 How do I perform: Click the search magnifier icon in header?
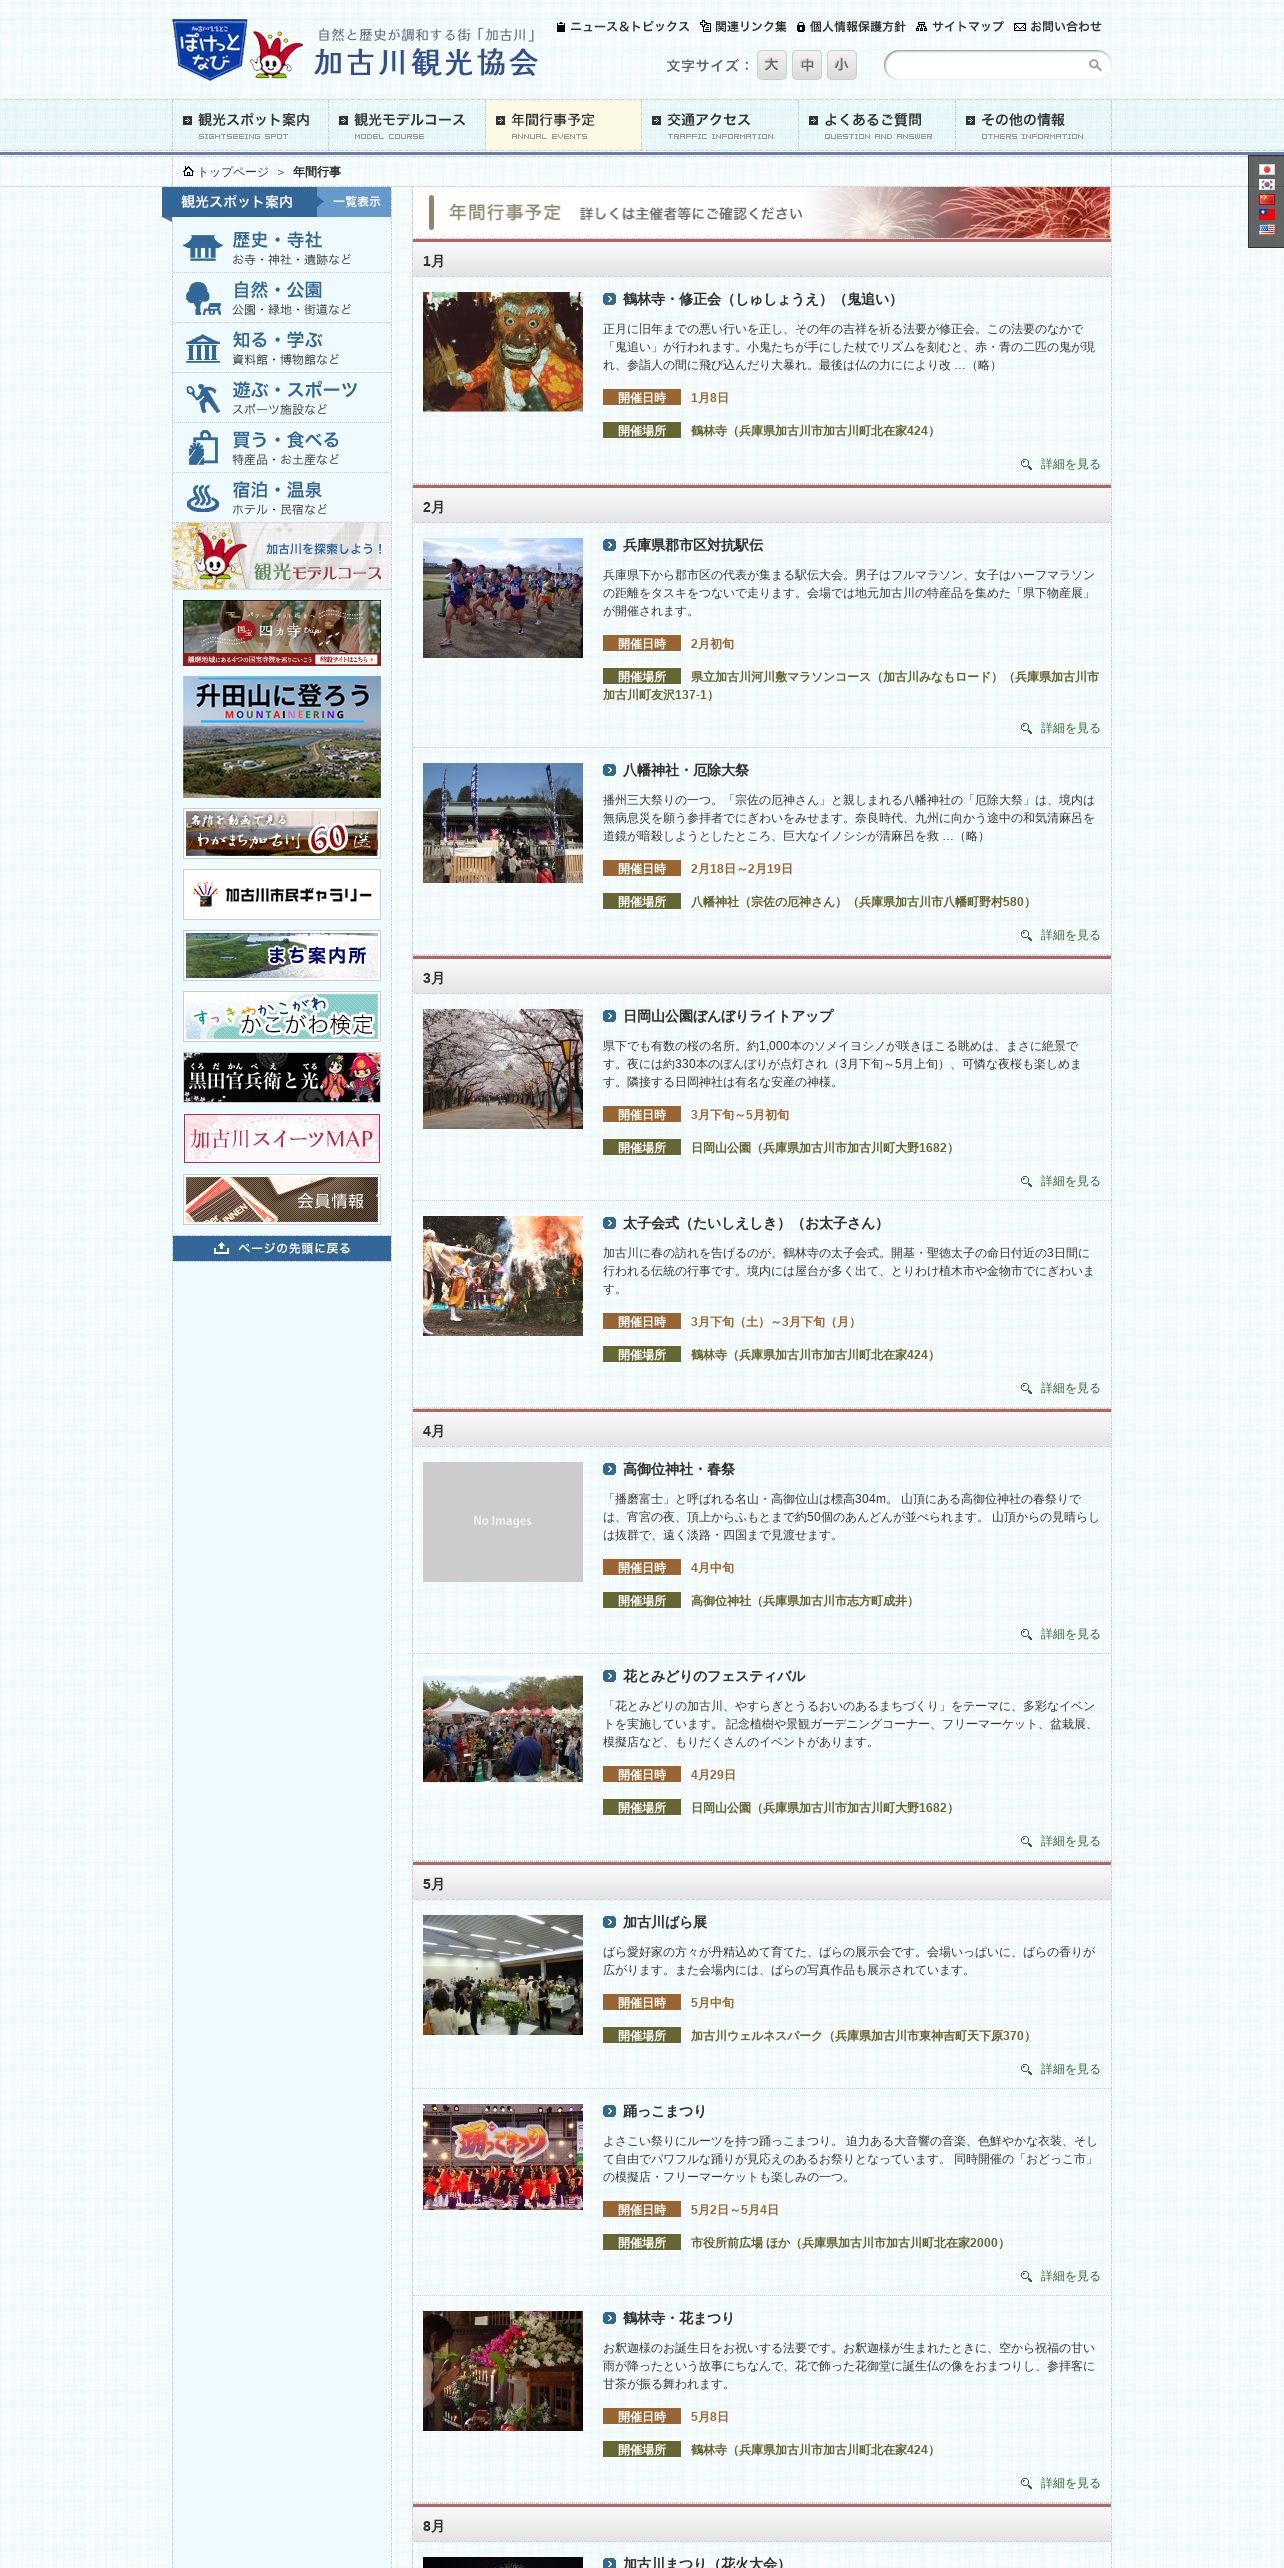click(x=1095, y=65)
